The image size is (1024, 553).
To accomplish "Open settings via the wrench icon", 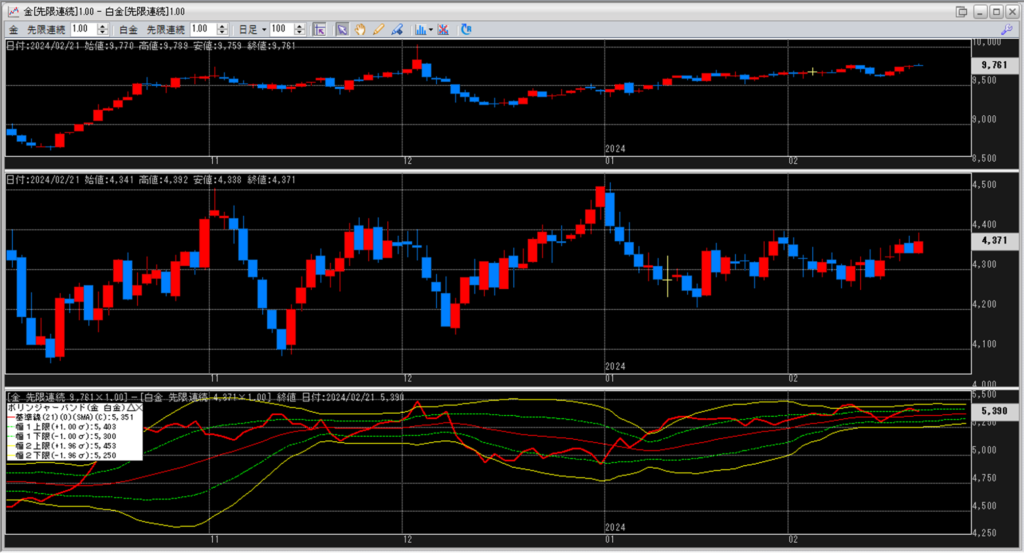I will click(x=1005, y=30).
